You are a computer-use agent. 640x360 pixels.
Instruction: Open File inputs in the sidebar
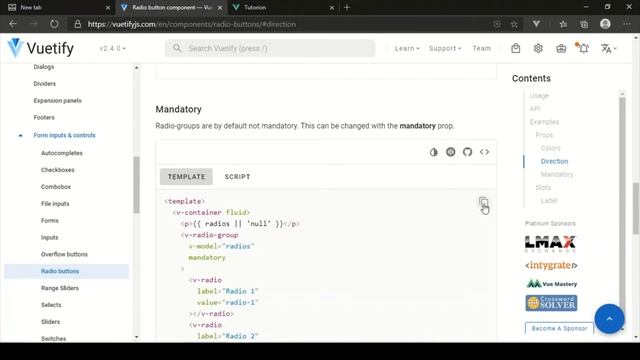click(x=55, y=204)
